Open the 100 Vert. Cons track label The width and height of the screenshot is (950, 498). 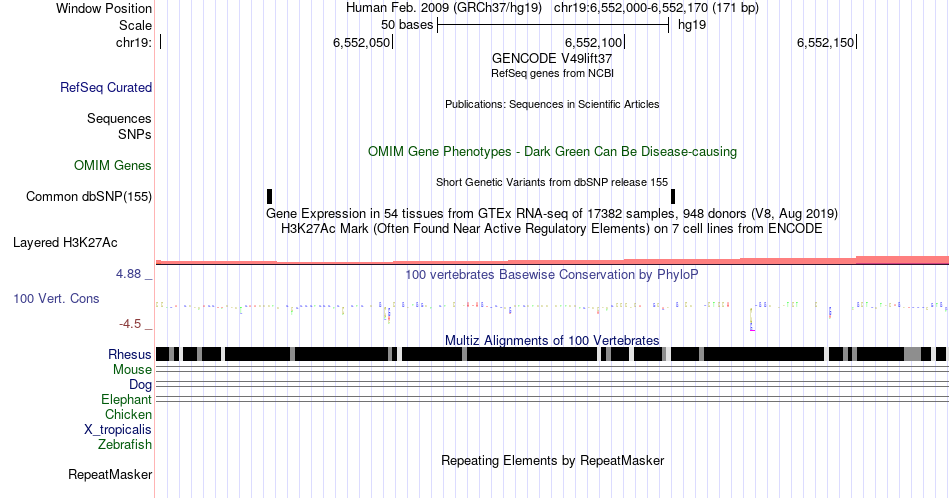point(56,298)
